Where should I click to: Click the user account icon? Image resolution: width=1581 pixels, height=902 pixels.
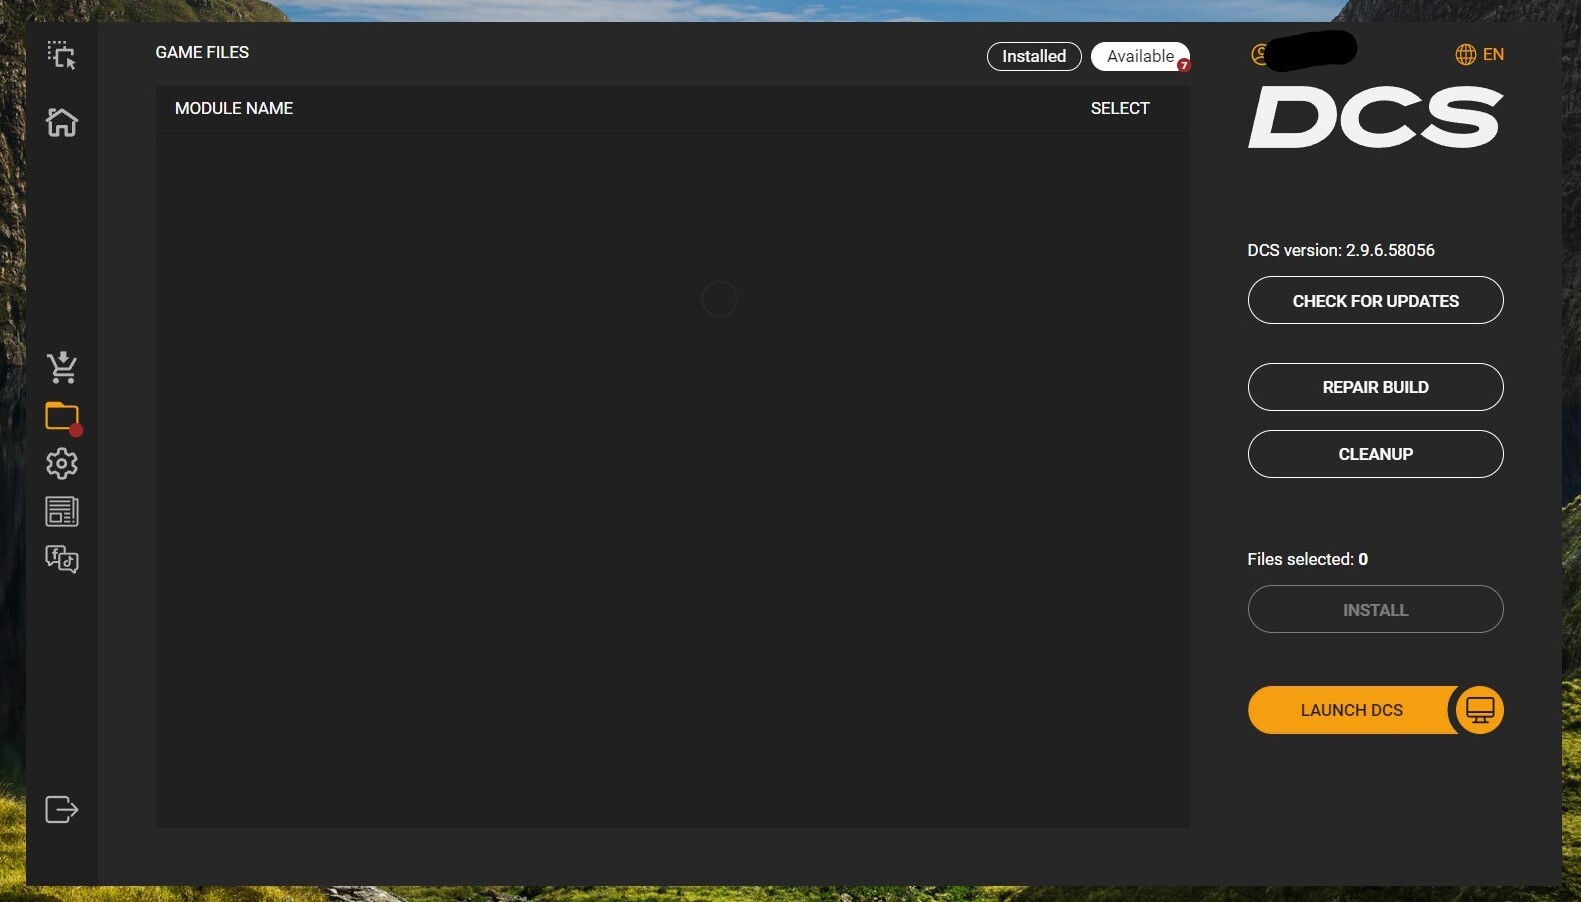tap(1260, 54)
